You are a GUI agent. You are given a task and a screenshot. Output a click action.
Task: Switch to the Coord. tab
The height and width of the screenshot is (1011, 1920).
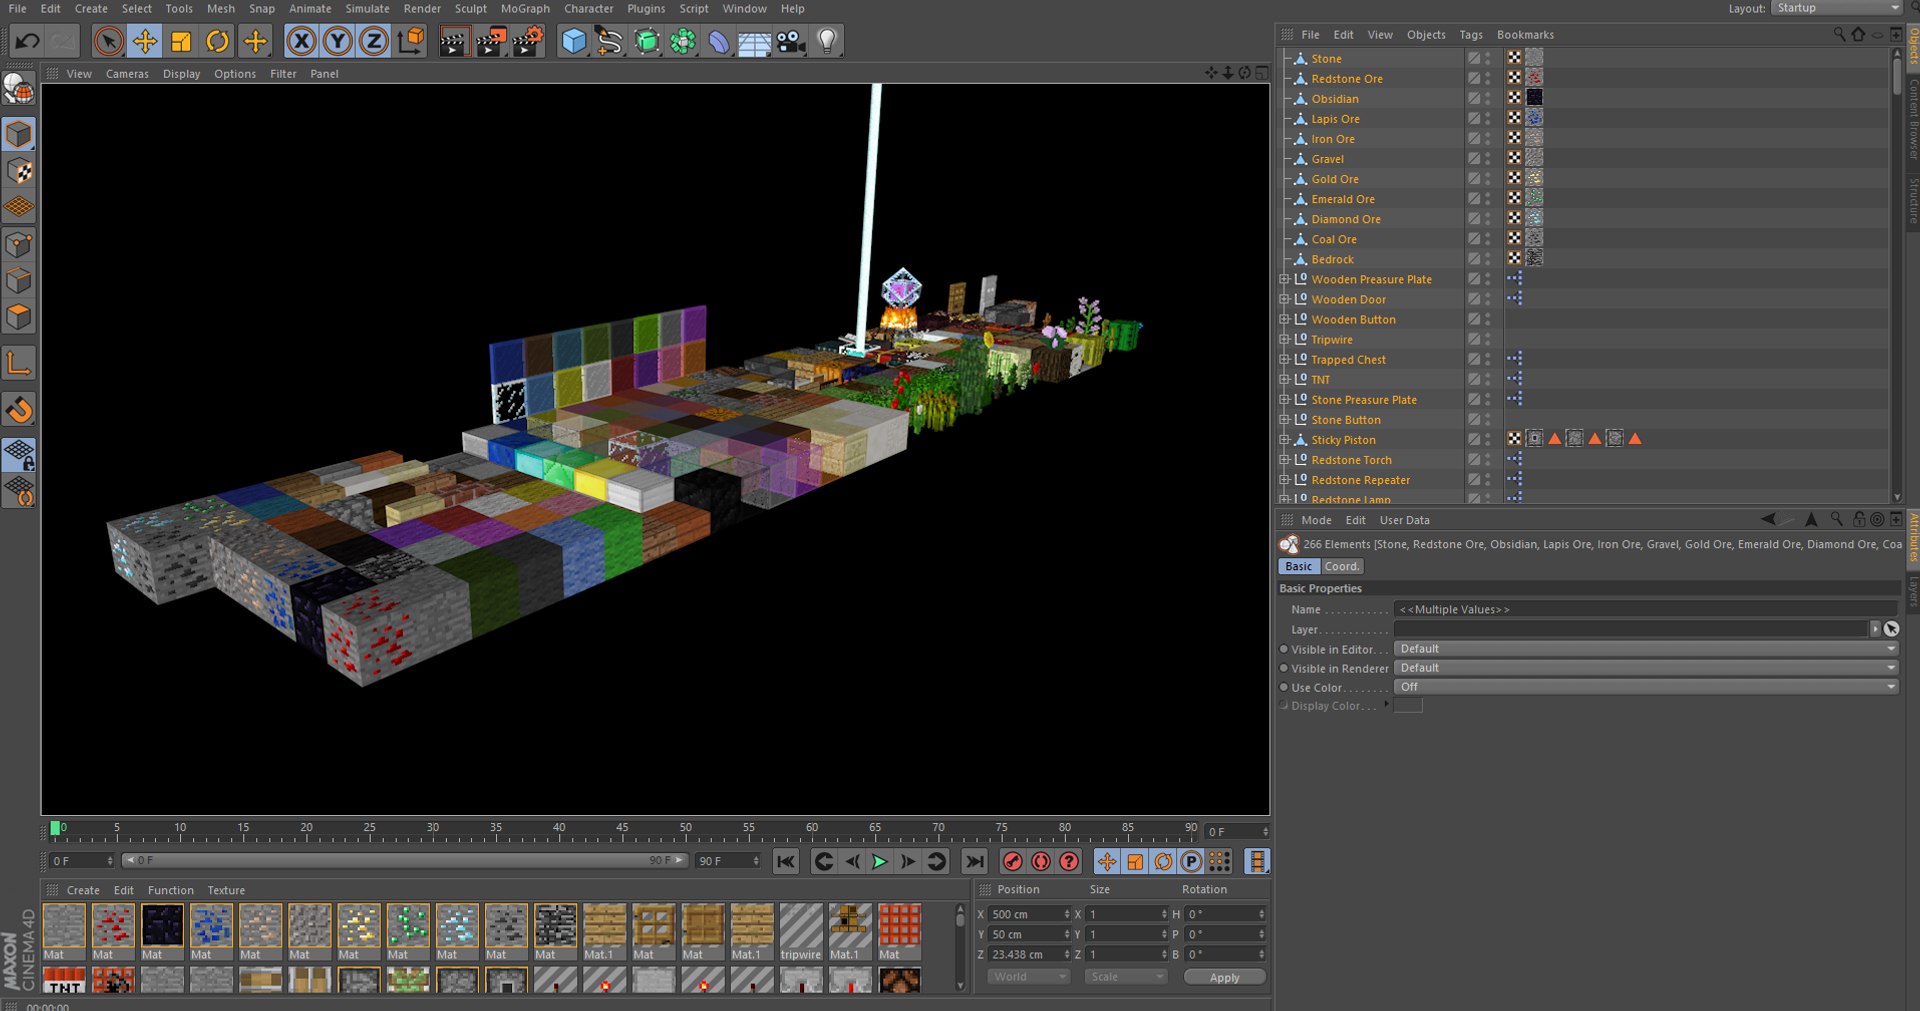coord(1342,566)
